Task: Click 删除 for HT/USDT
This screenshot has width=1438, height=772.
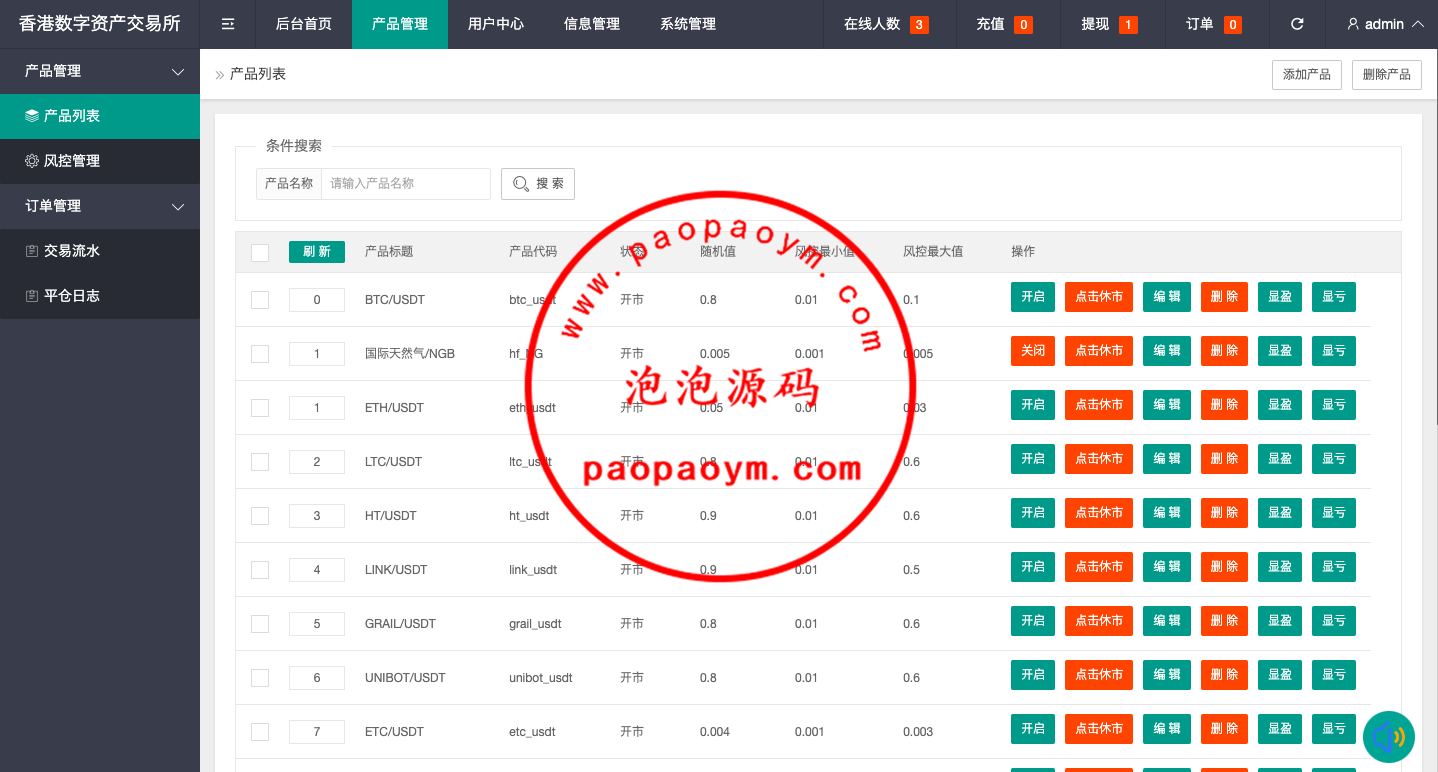Action: pyautogui.click(x=1224, y=513)
